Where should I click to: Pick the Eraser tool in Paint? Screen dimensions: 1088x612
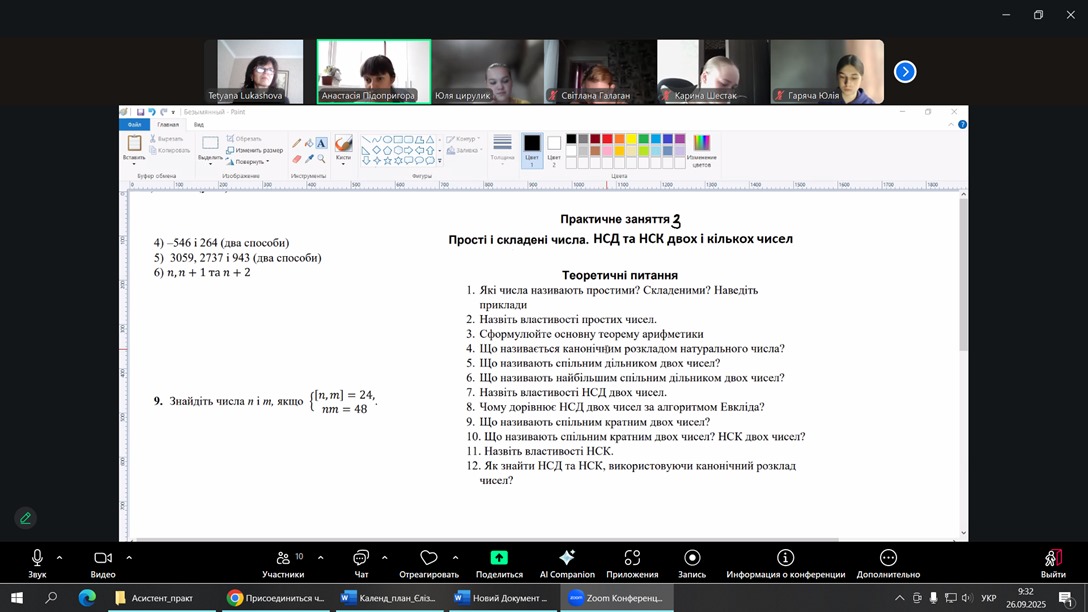297,158
